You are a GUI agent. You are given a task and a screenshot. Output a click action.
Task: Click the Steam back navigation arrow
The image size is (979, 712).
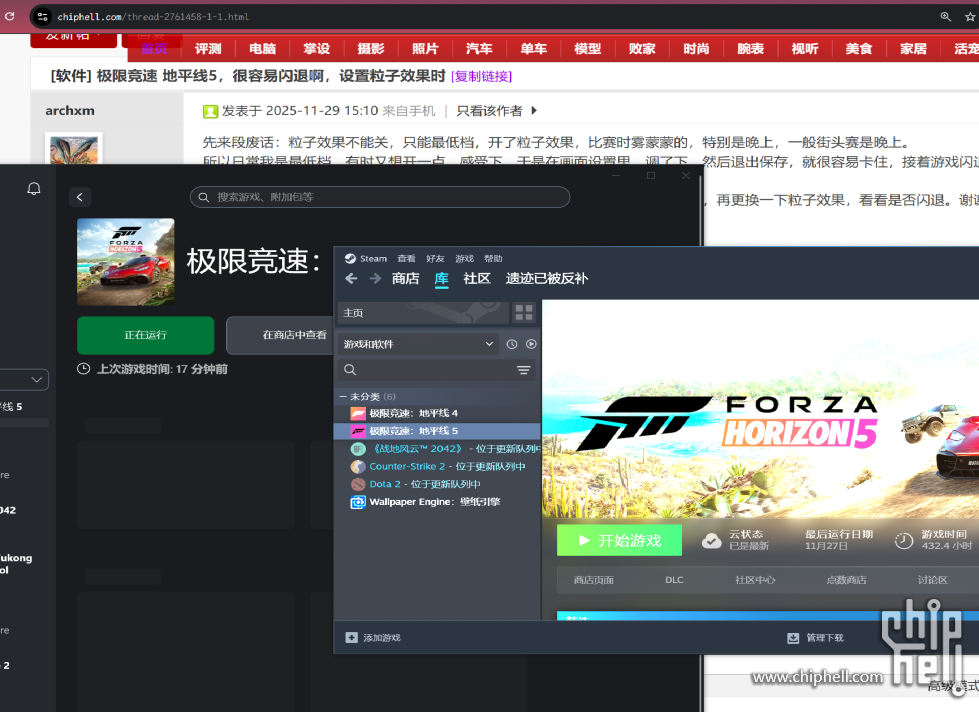tap(351, 279)
